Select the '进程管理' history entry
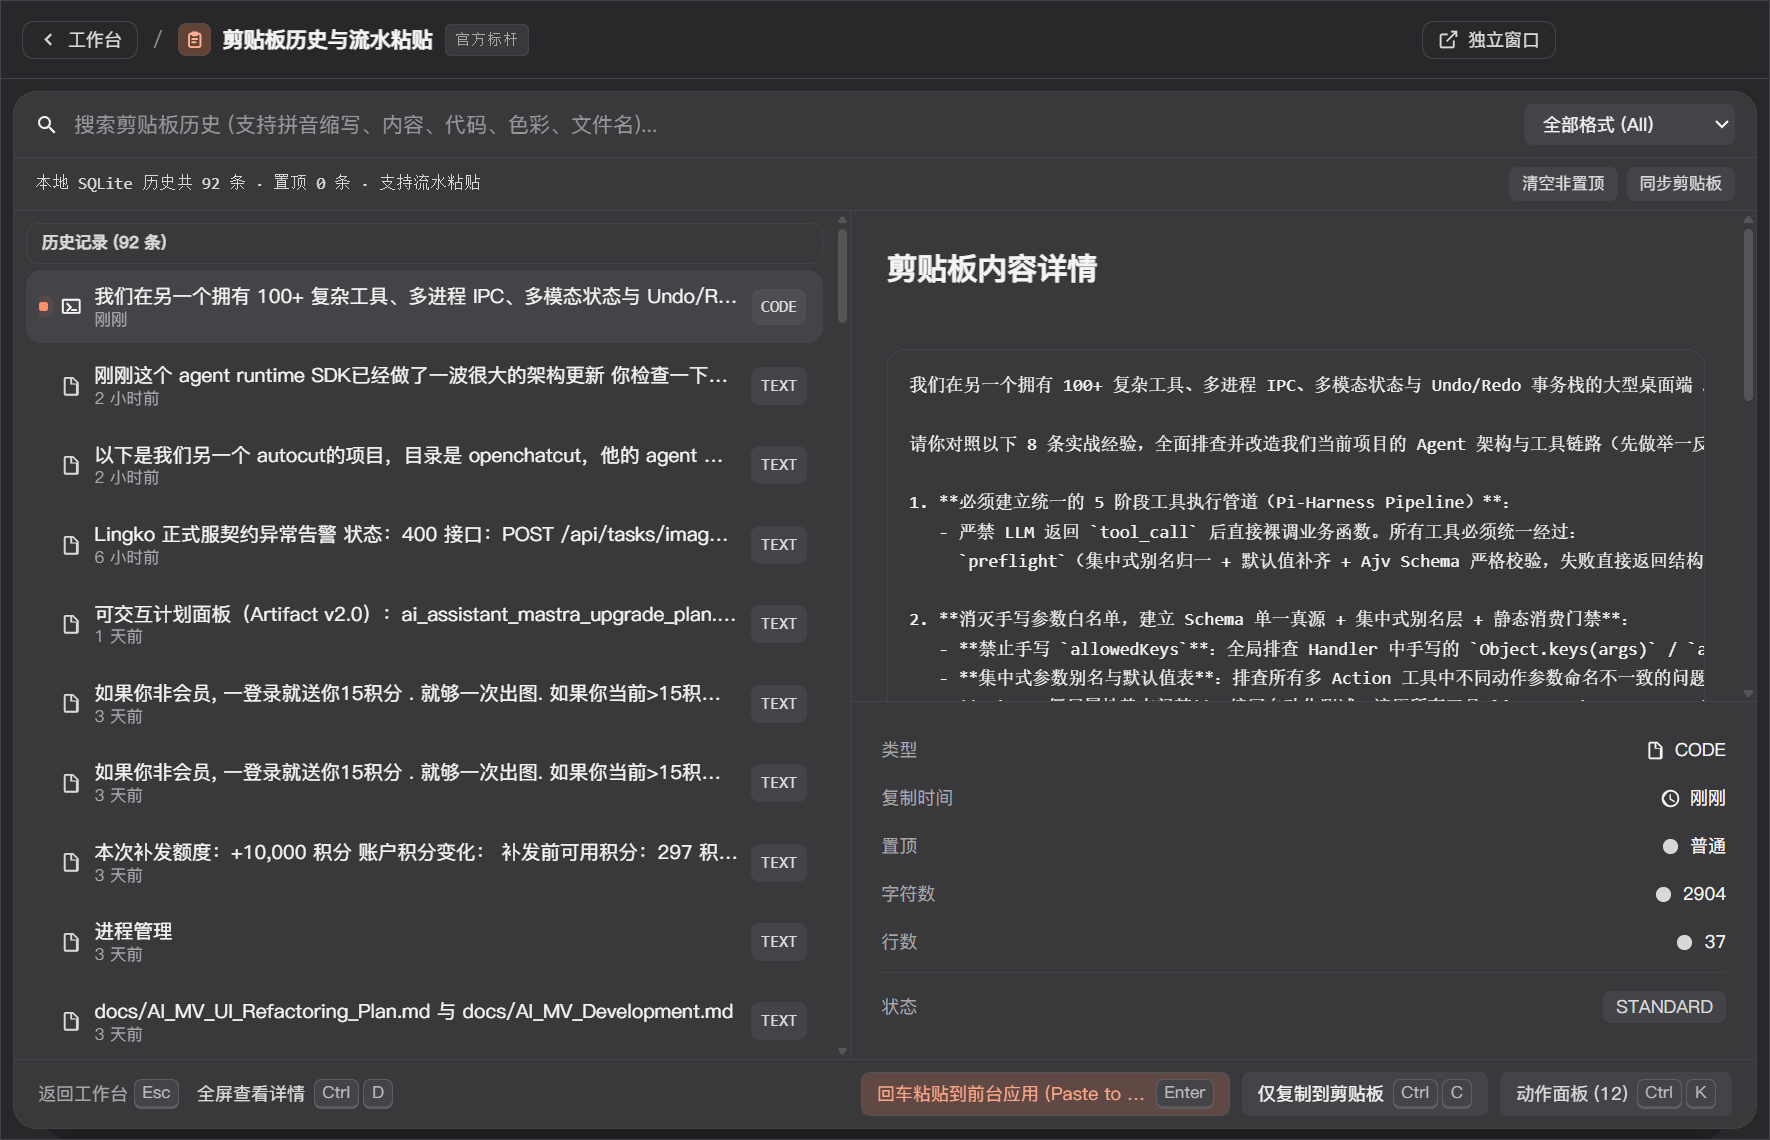 click(x=424, y=942)
